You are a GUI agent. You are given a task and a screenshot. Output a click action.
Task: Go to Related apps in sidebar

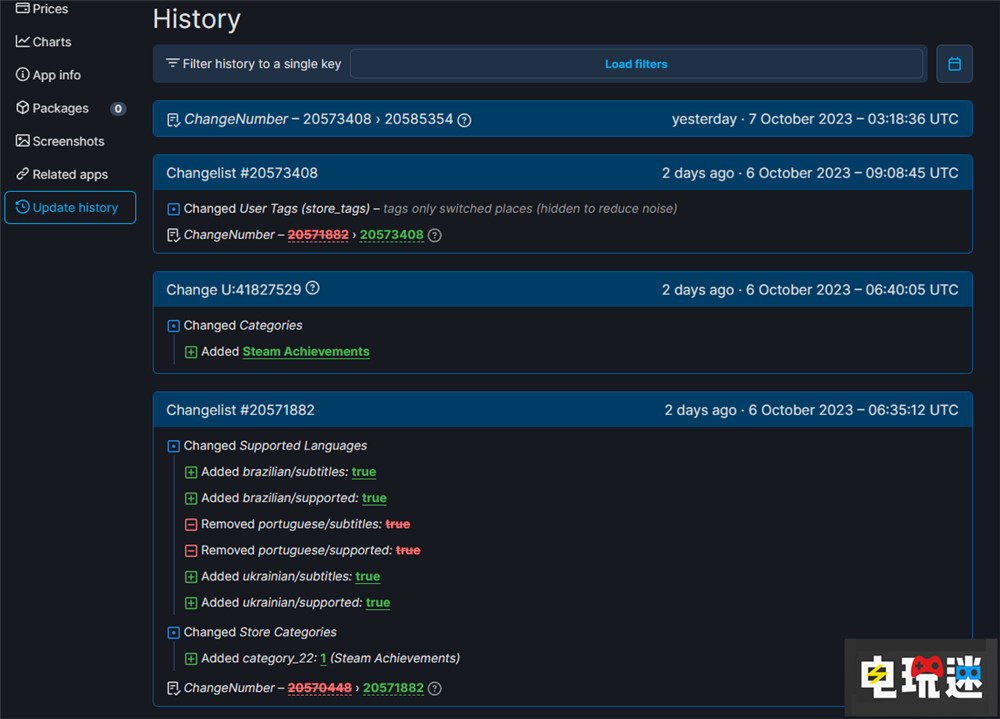[x=69, y=174]
